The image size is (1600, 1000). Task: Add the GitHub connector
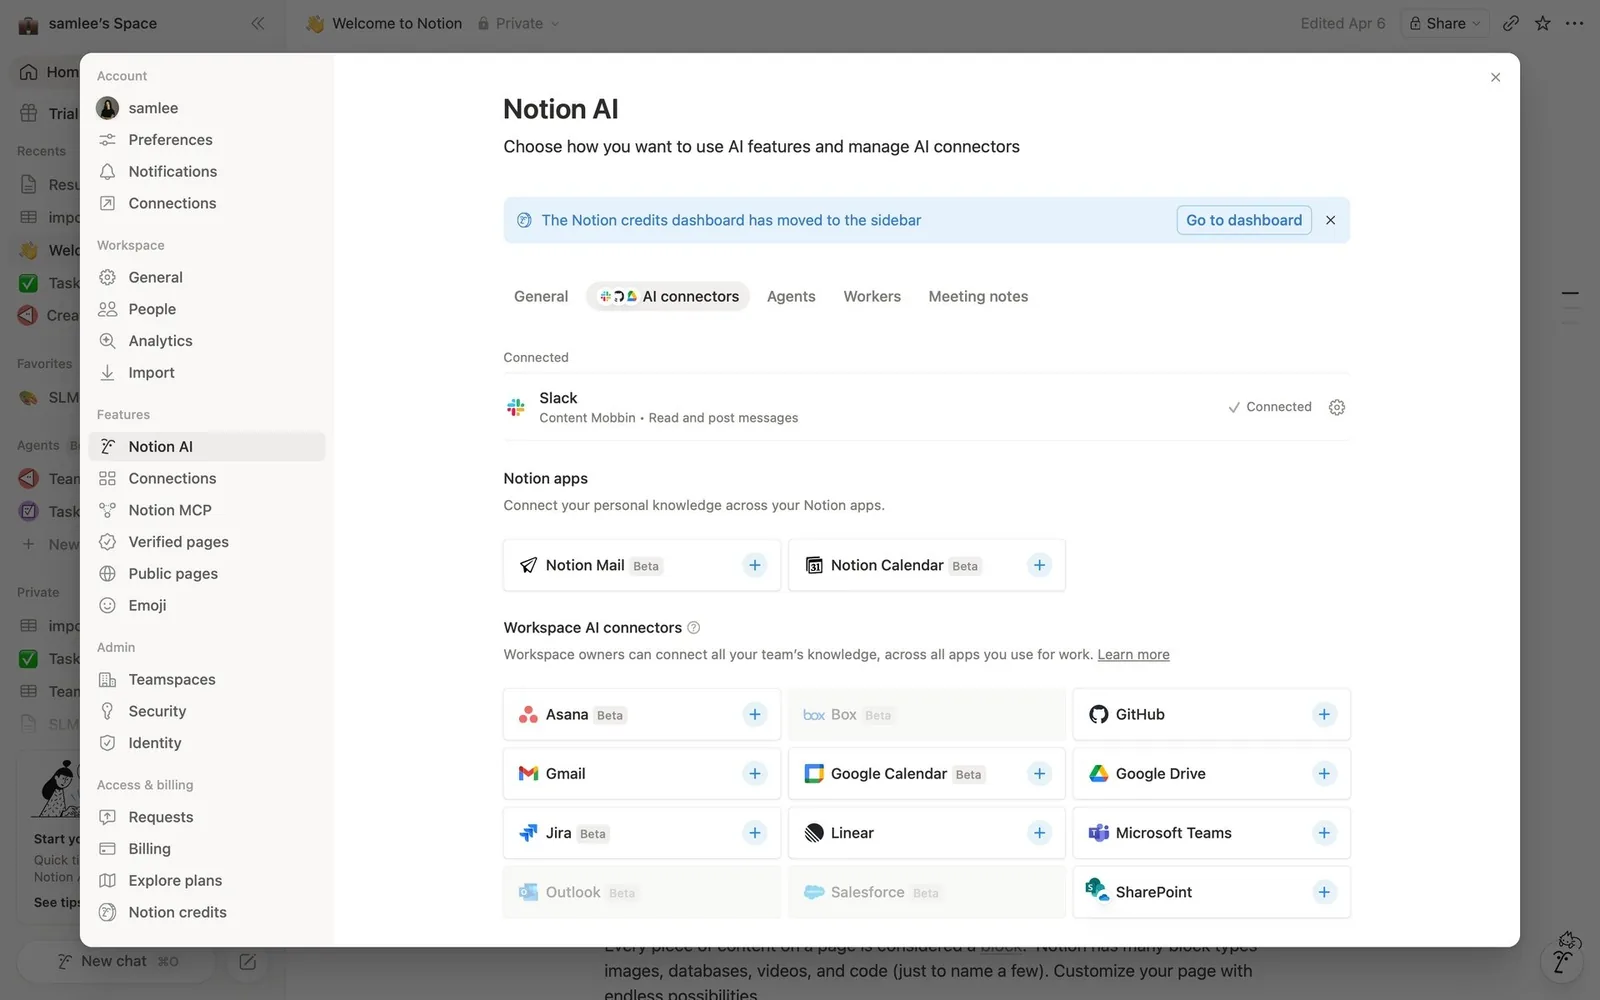pos(1324,714)
